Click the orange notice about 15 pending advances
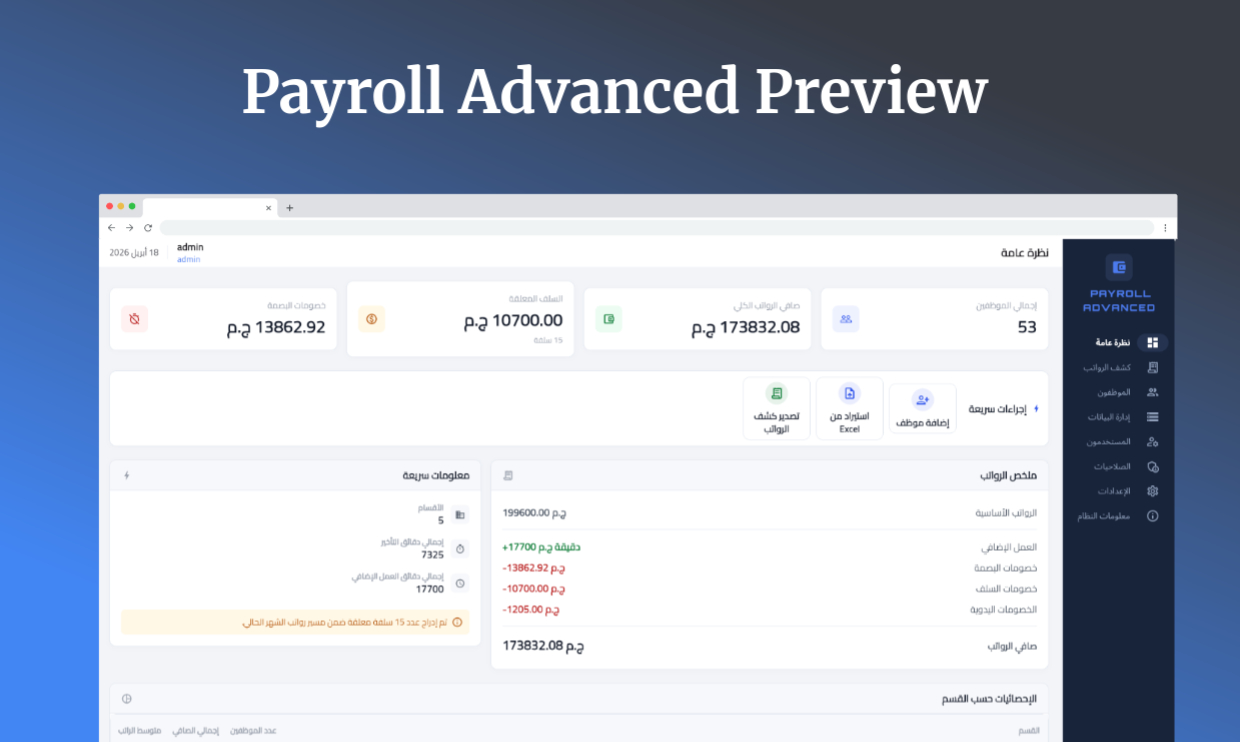1240x742 pixels. tap(295, 622)
